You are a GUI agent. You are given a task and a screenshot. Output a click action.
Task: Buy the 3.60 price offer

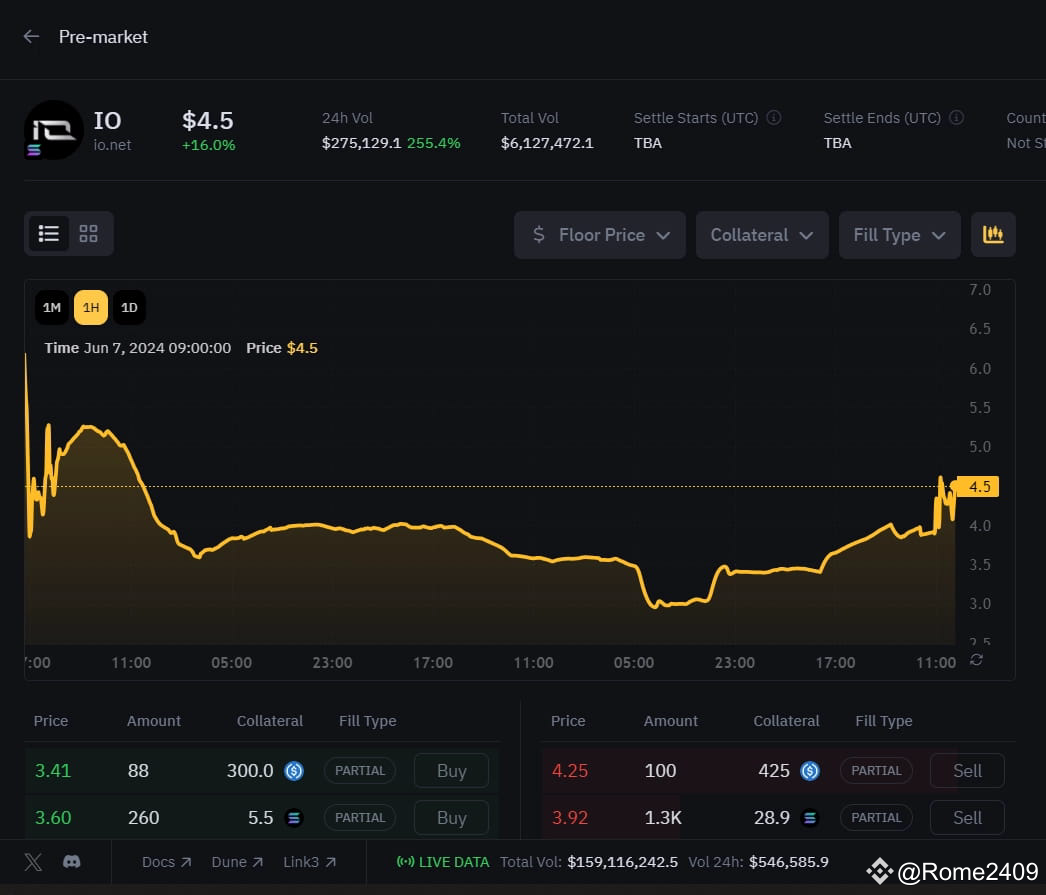click(452, 818)
